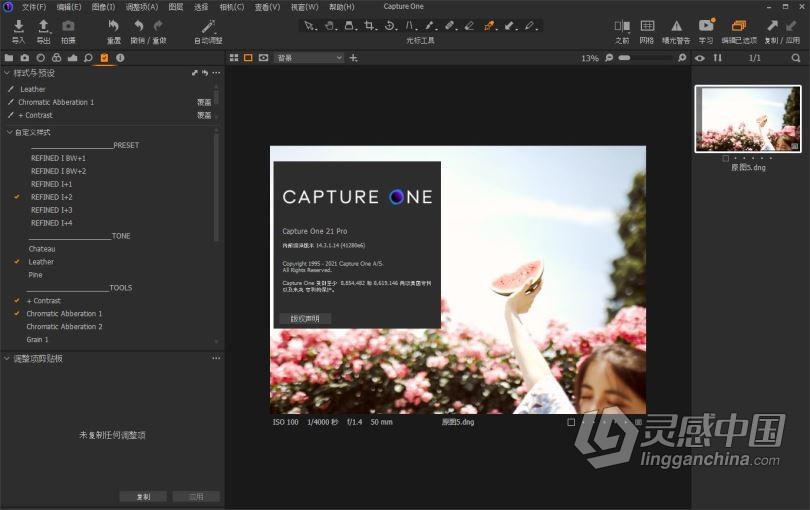The height and width of the screenshot is (510, 810).
Task: Click the Export (导出) toolbar icon
Action: pyautogui.click(x=44, y=26)
